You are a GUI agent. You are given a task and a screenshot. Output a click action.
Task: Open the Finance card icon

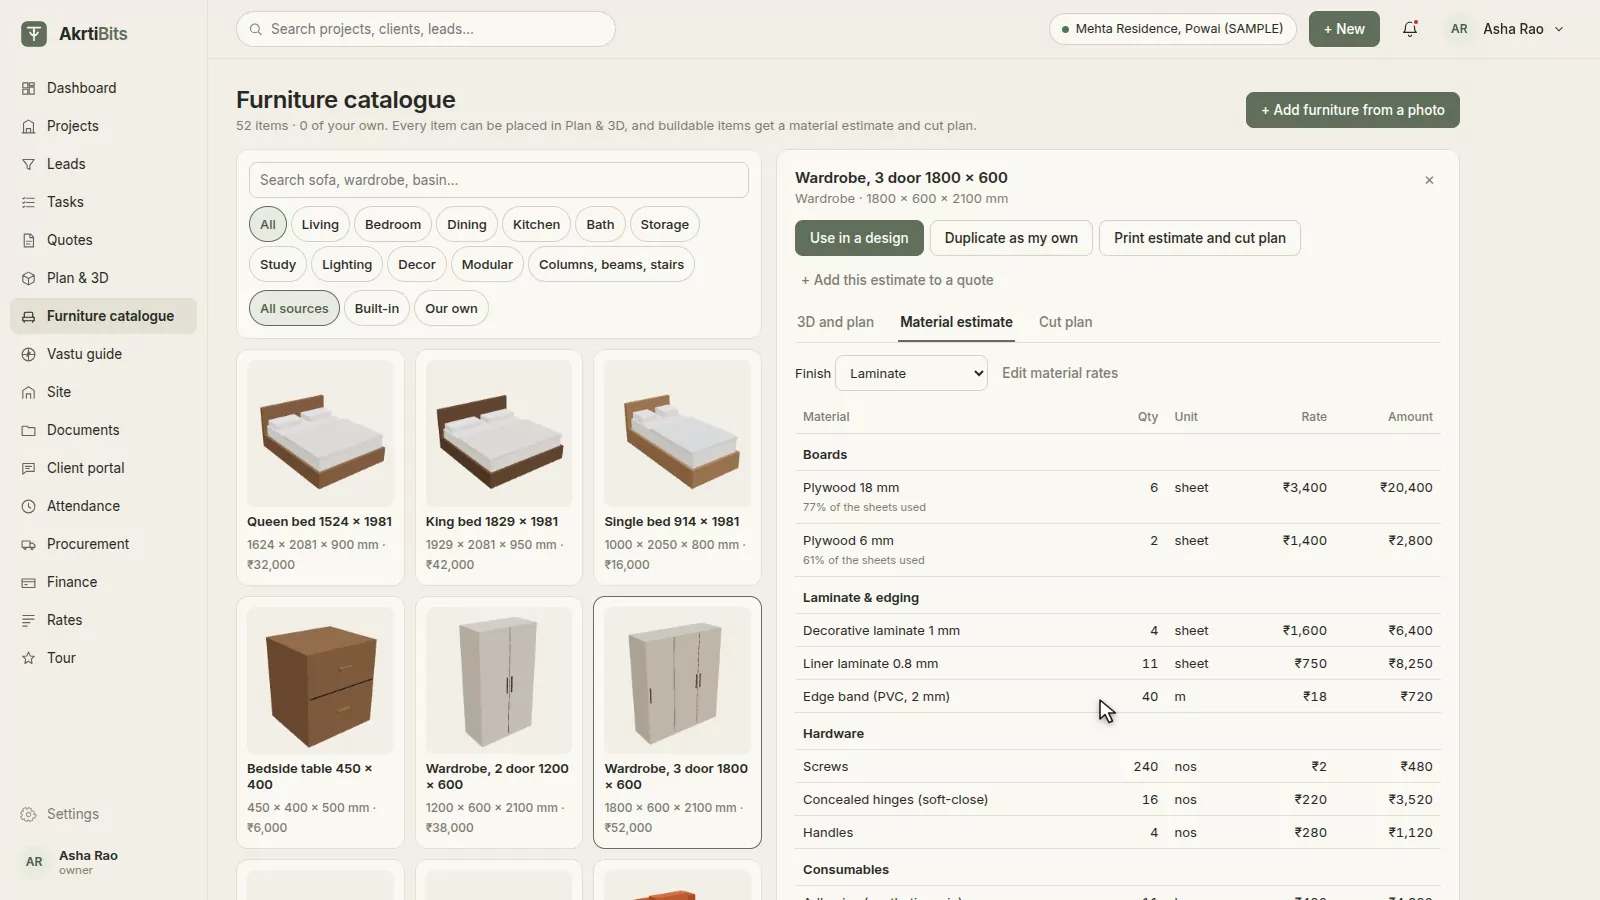(x=28, y=582)
